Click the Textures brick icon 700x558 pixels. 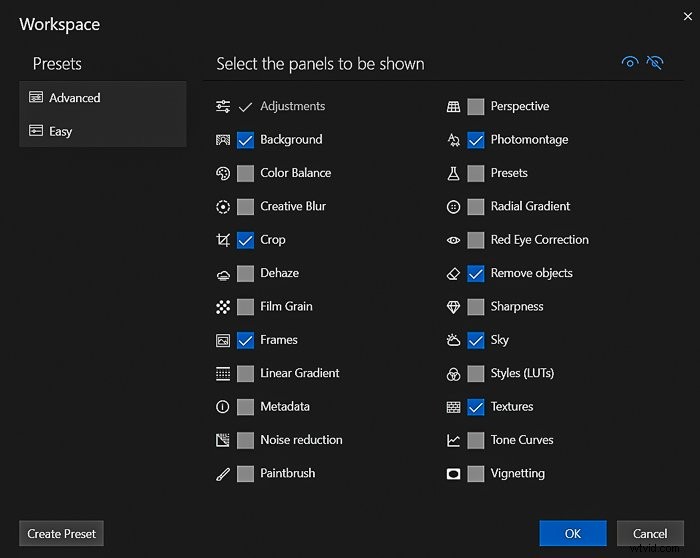453,407
